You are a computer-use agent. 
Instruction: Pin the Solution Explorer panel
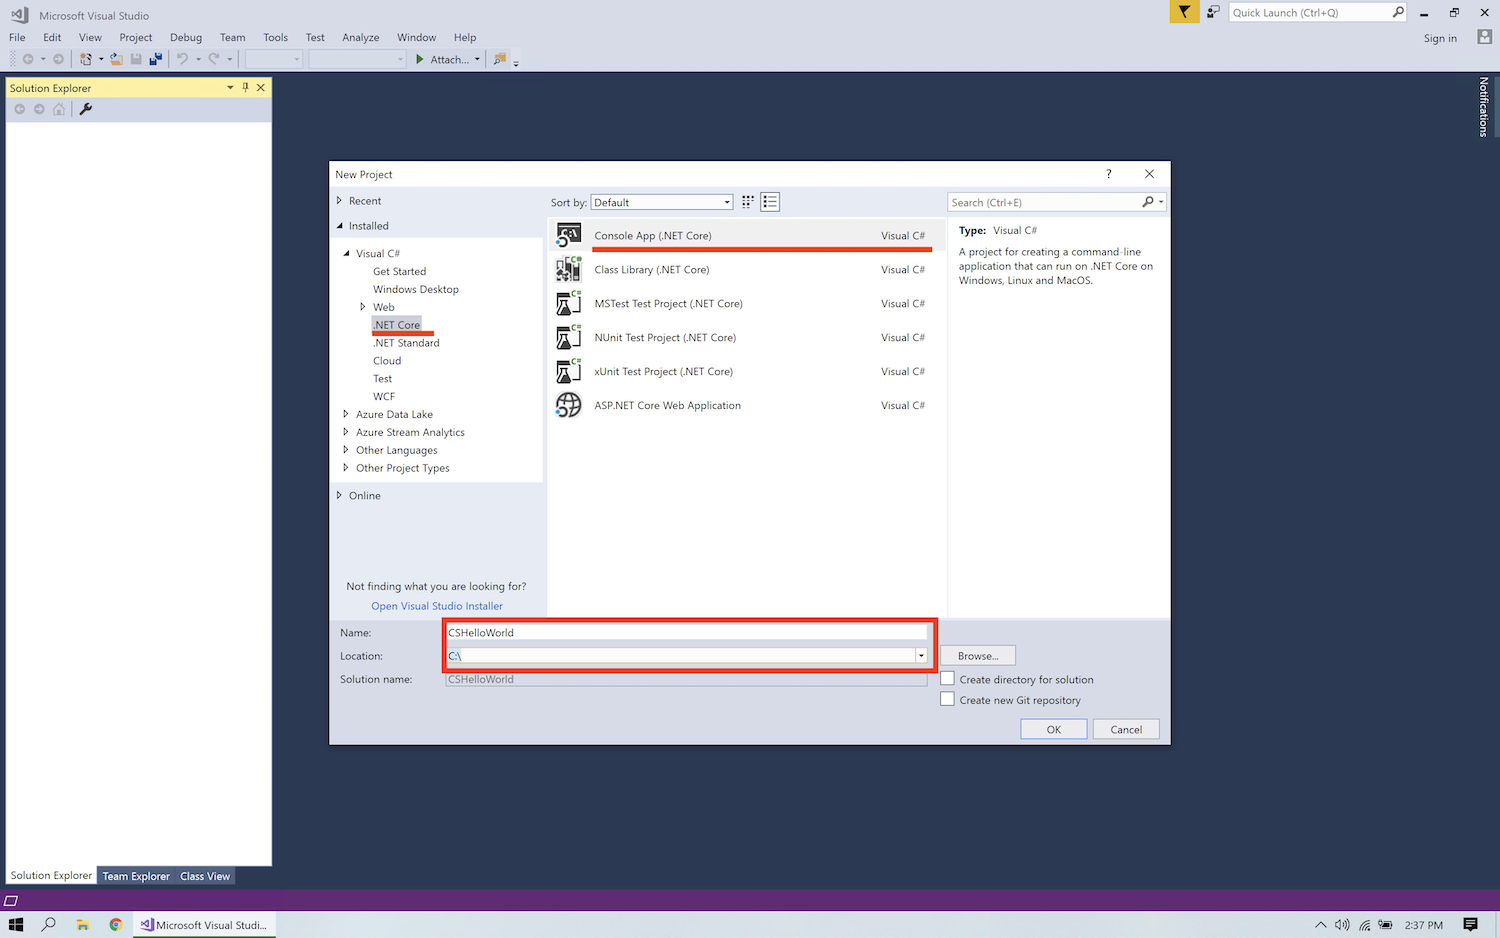pyautogui.click(x=245, y=87)
